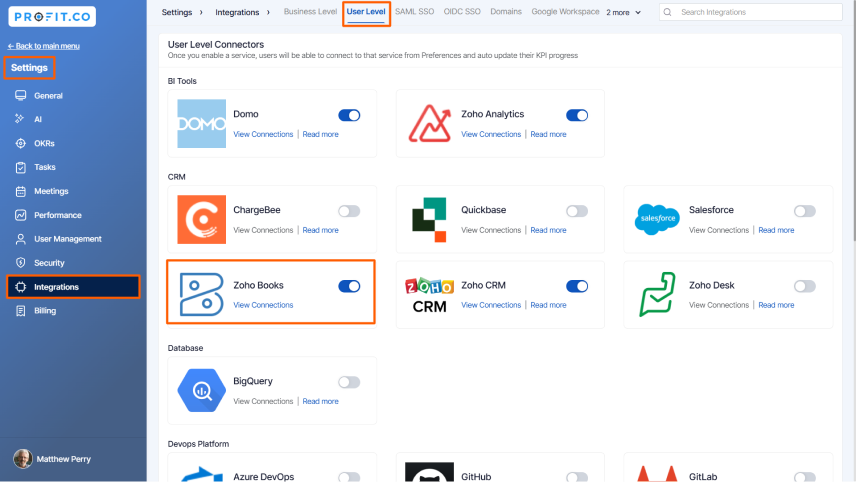Click Matthew Perry's user name

pos(63,459)
